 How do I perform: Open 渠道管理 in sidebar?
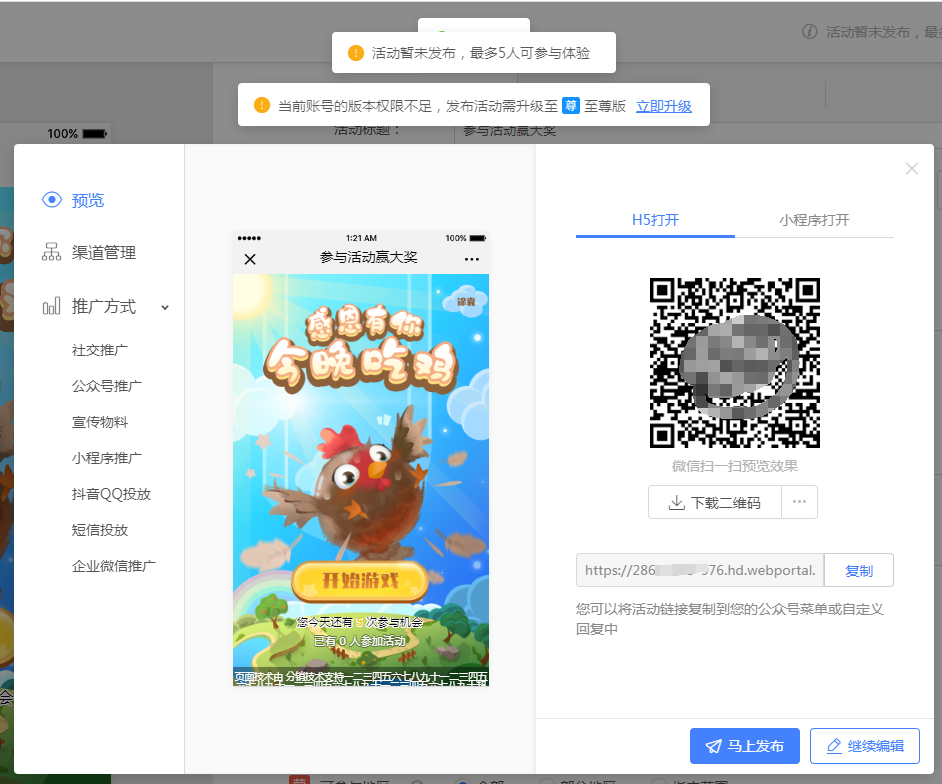[103, 253]
